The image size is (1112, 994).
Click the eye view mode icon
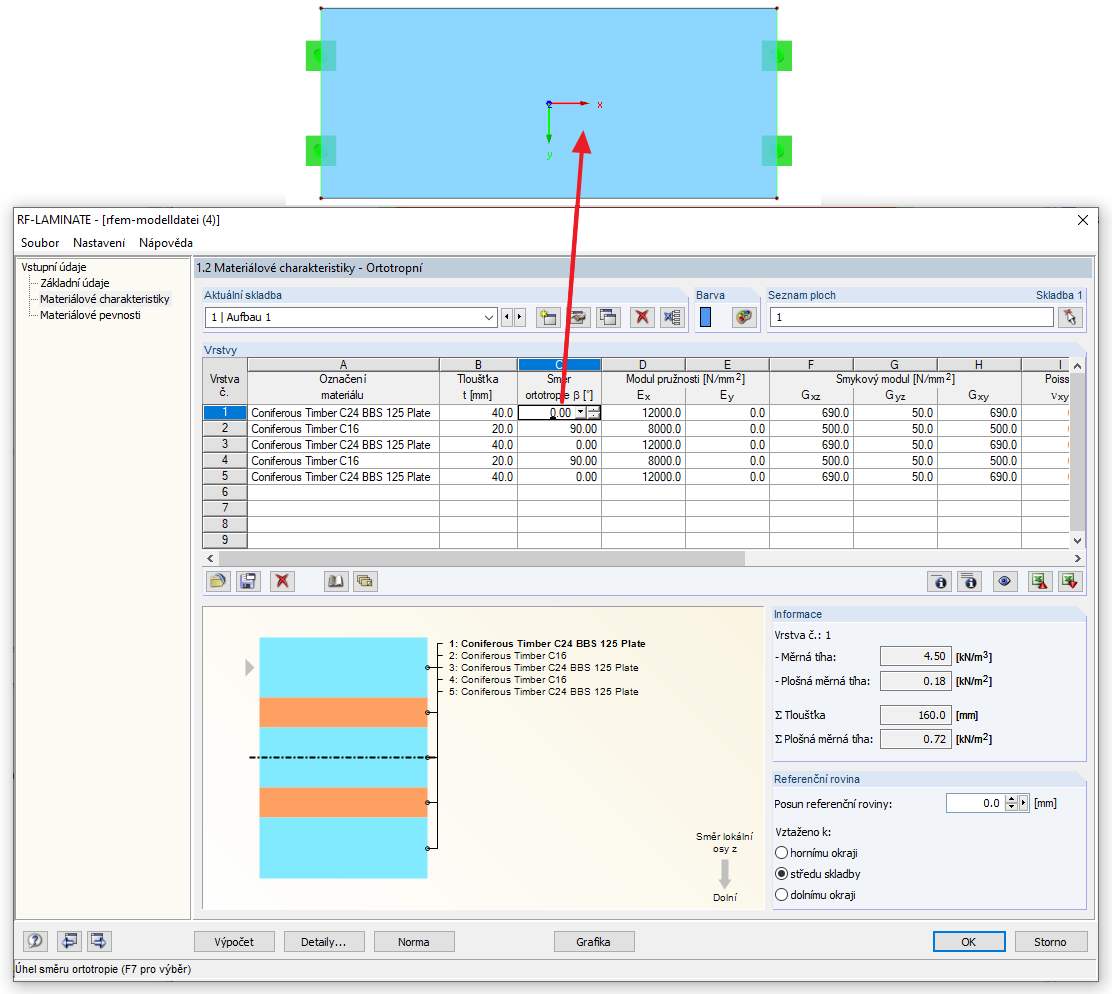1004,582
